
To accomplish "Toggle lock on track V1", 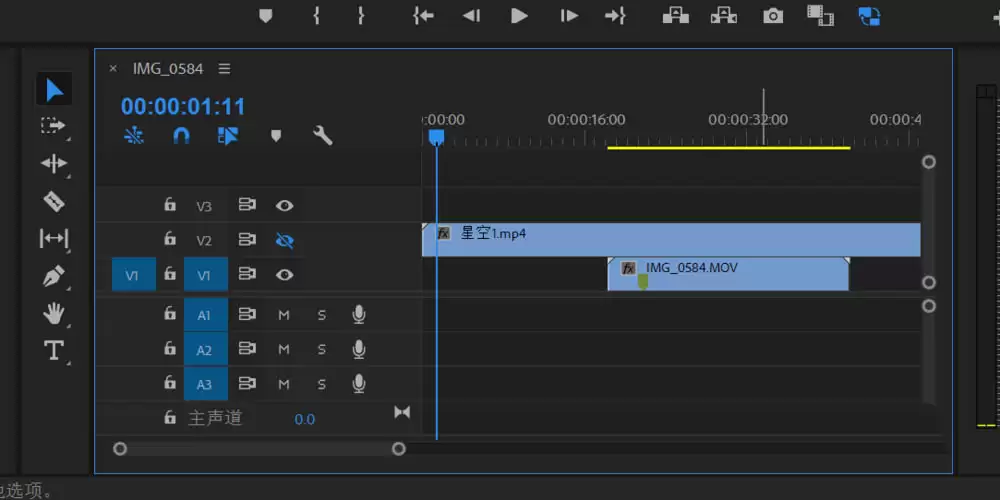I will 170,274.
